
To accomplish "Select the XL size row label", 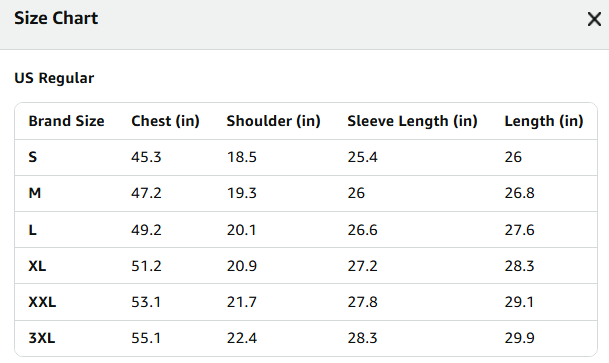I will tap(37, 266).
